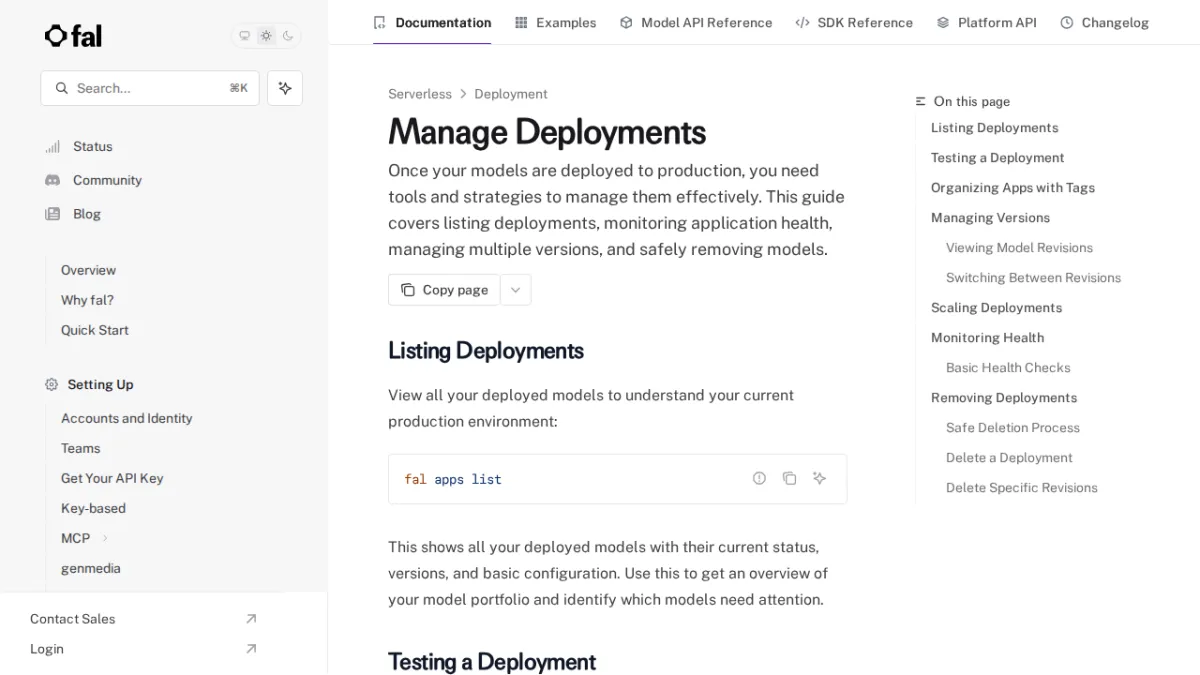This screenshot has height=675, width=1200.
Task: Click the Status signal bars icon
Action: [52, 146]
